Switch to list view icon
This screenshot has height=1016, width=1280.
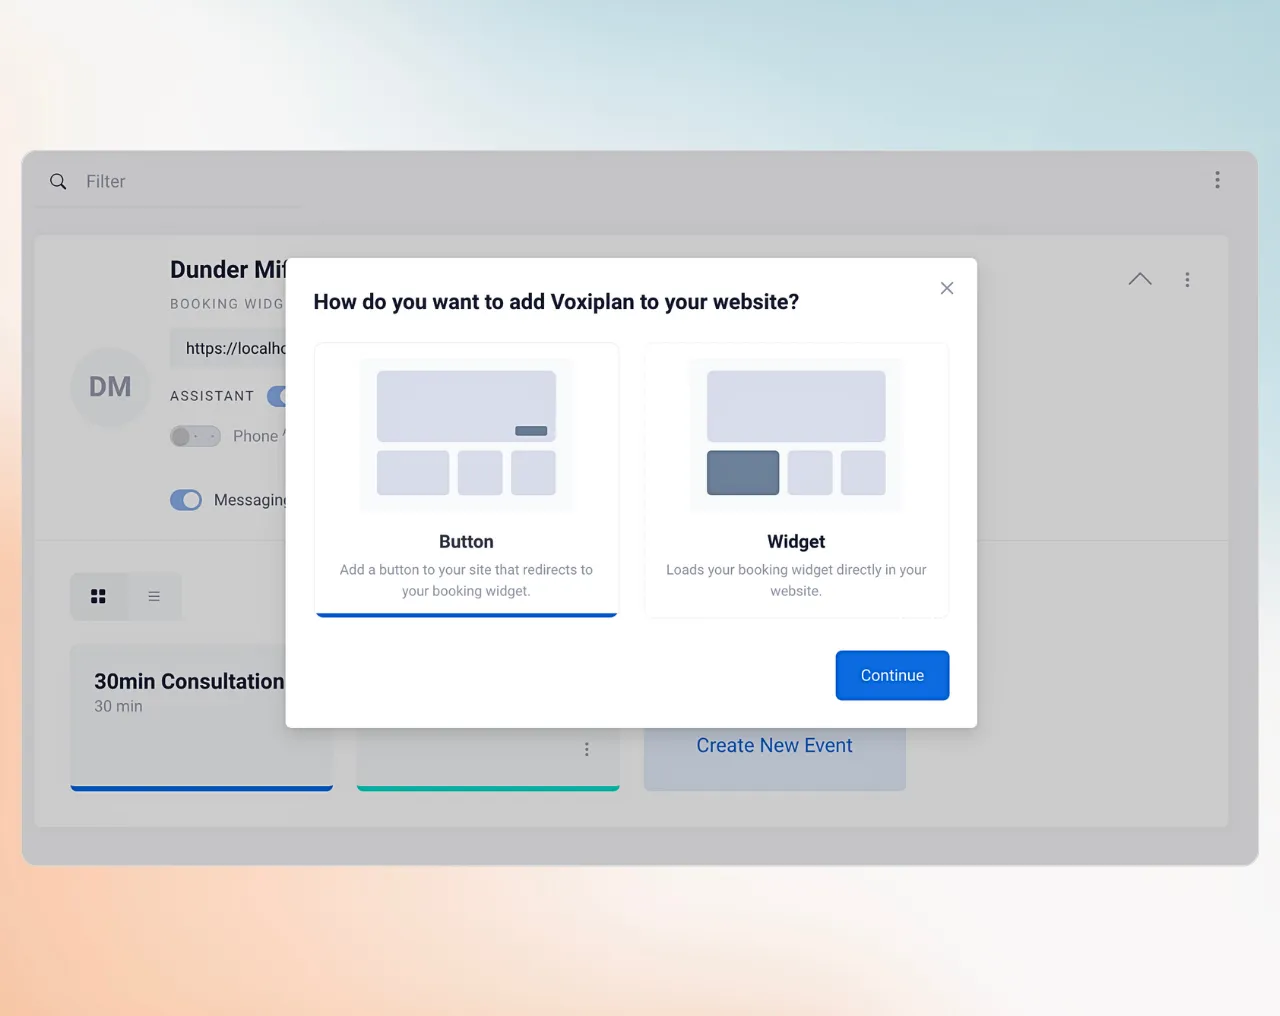pos(154,596)
